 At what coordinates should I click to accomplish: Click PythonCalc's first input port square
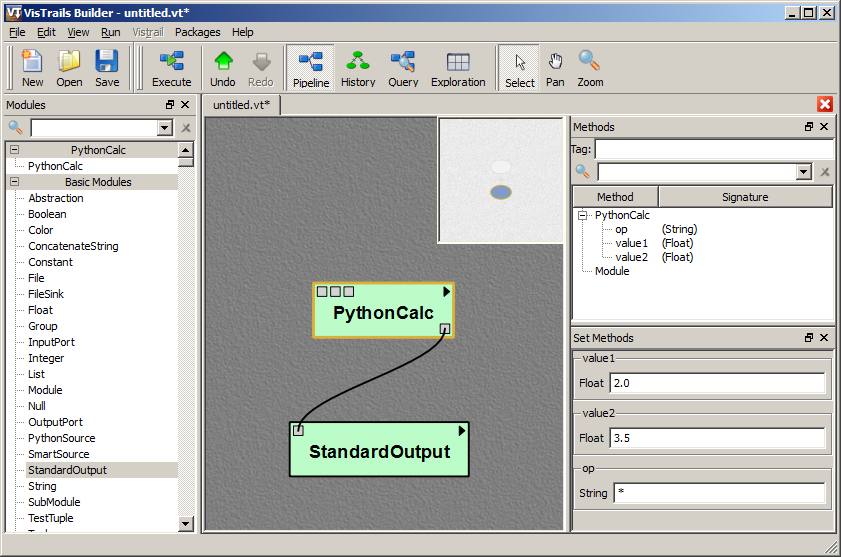point(322,291)
